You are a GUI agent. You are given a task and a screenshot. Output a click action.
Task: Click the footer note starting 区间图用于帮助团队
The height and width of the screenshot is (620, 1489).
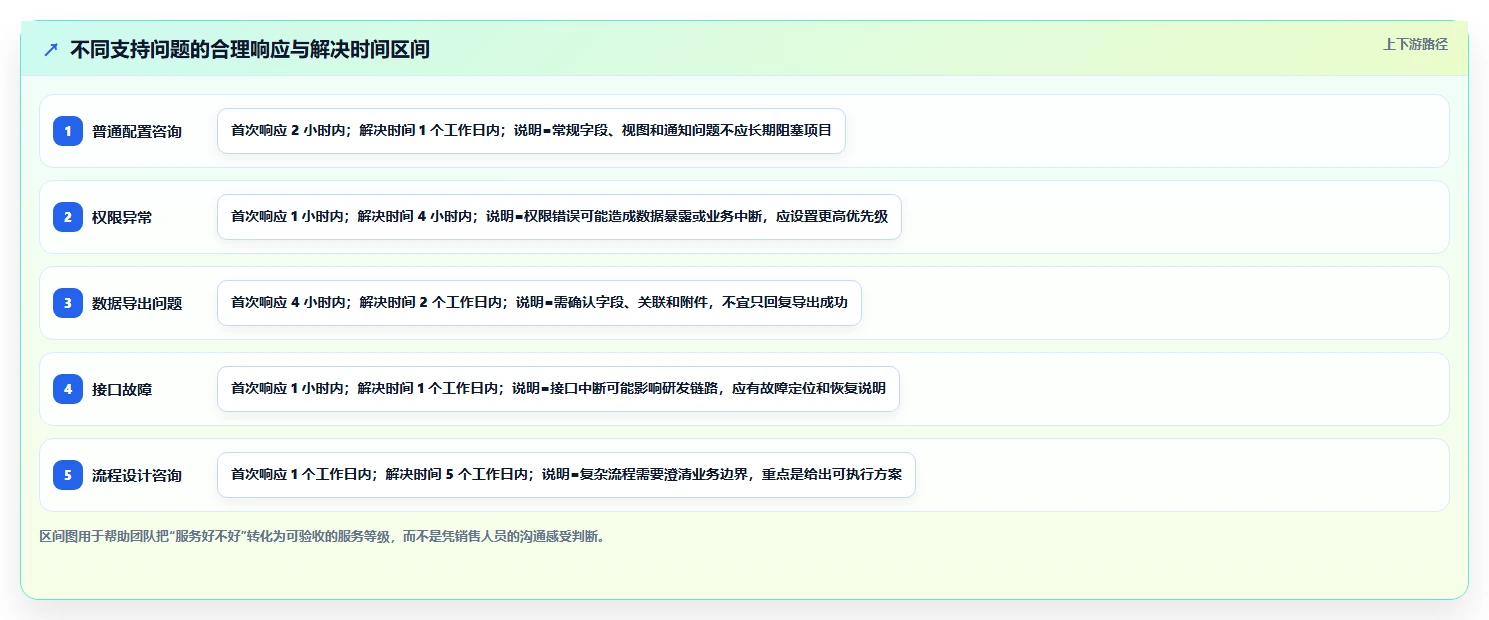[322, 536]
